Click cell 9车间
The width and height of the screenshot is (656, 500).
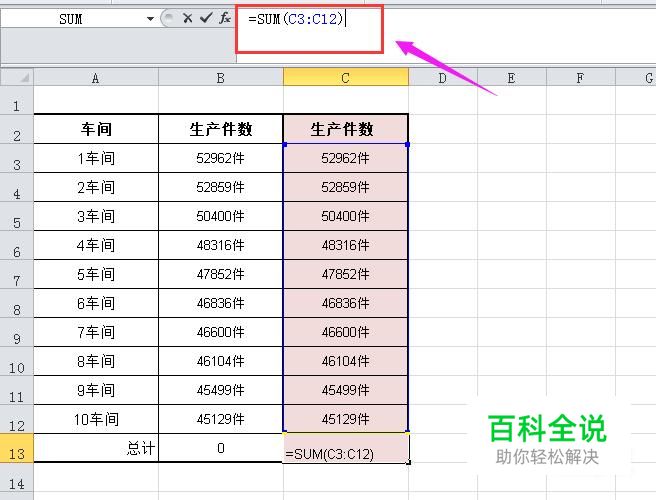click(96, 390)
